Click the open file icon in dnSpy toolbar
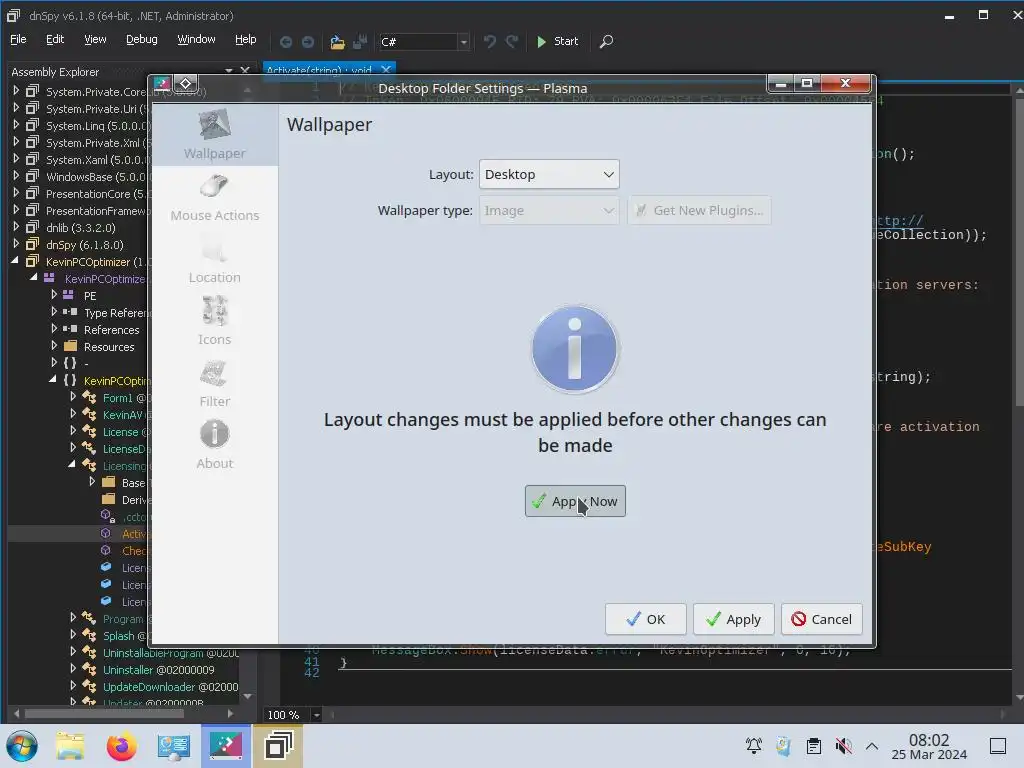Viewport: 1024px width, 768px height. (337, 42)
